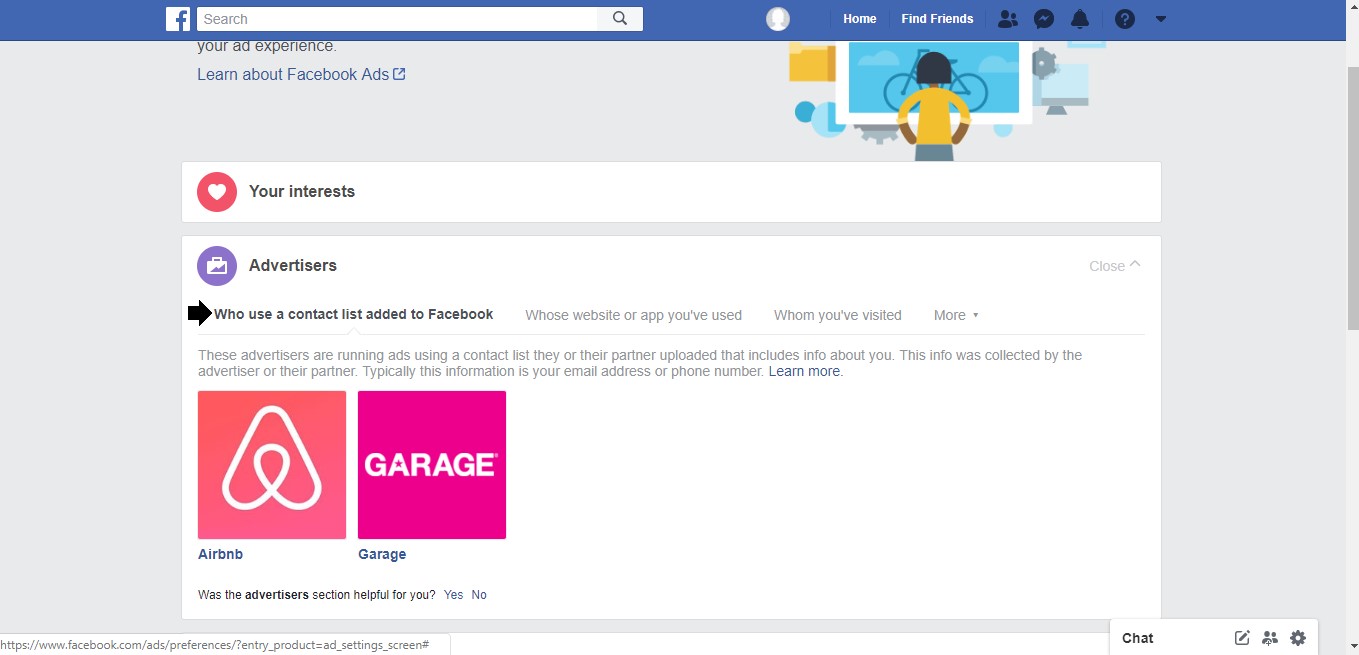
Task: Open the account dropdown arrow in top bar
Action: [x=1161, y=19]
